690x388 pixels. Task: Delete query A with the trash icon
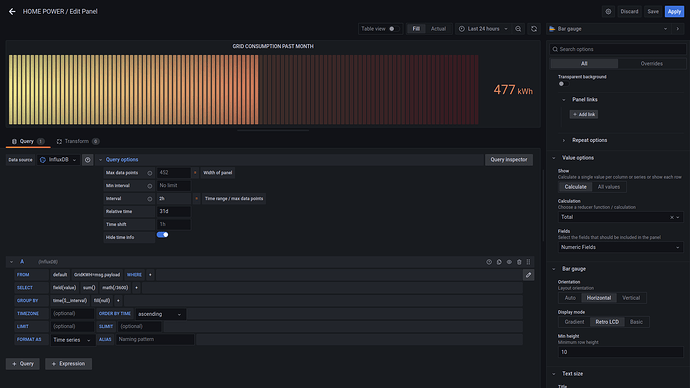point(519,262)
